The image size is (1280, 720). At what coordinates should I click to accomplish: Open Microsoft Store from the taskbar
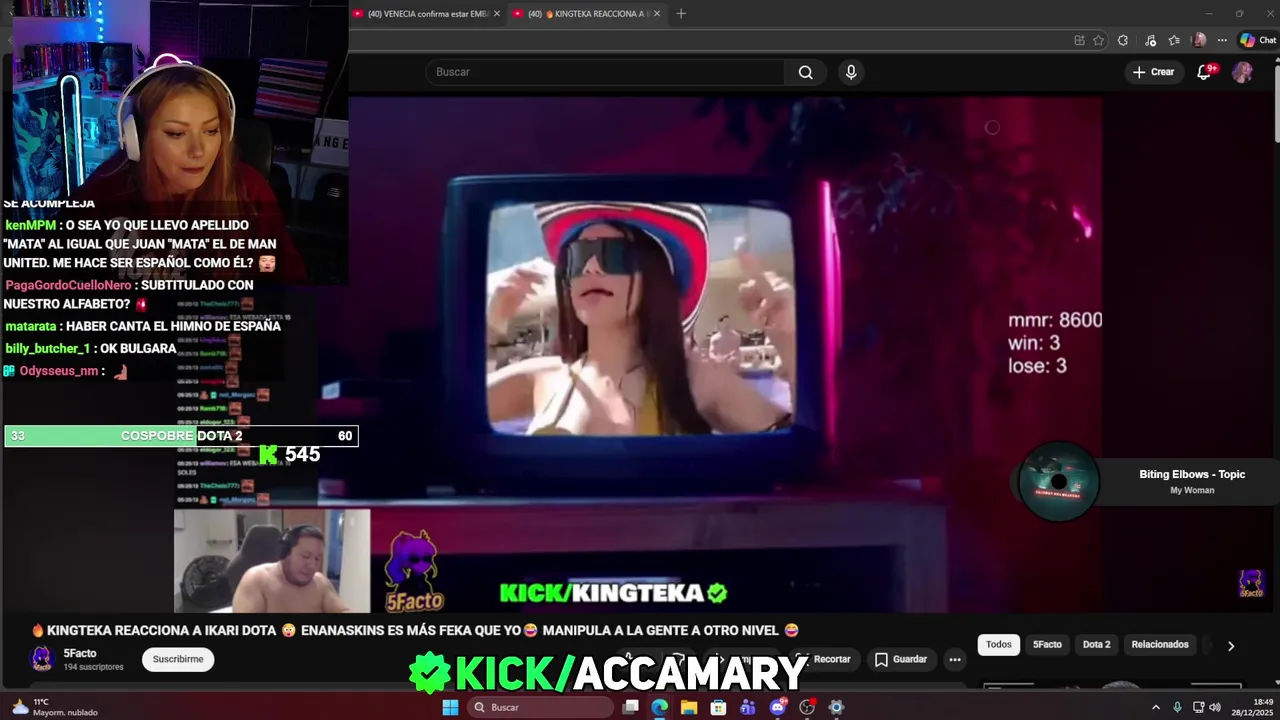pyautogui.click(x=718, y=707)
